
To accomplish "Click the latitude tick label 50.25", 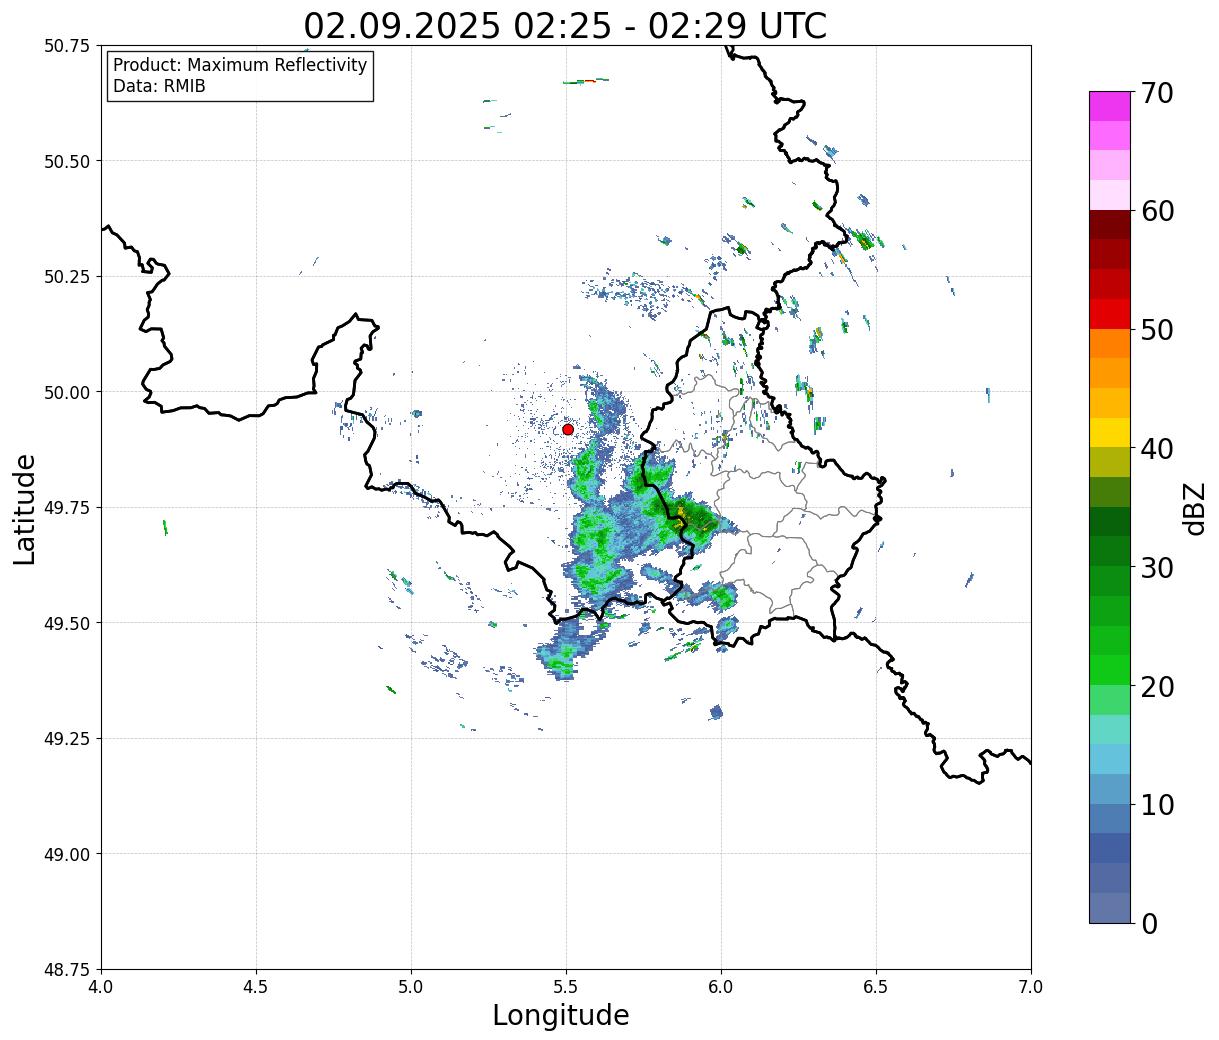I will 66,277.
